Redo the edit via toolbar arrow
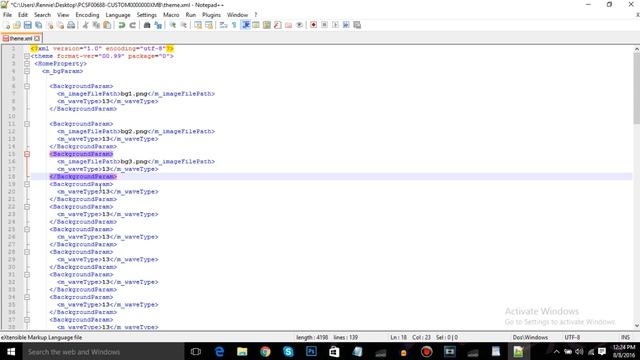This screenshot has height=360, width=640. (x=132, y=25)
